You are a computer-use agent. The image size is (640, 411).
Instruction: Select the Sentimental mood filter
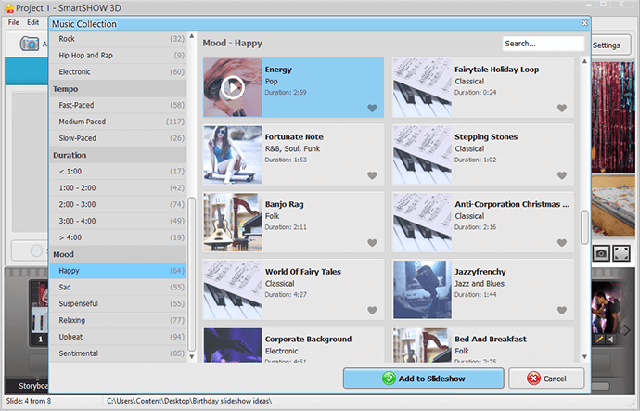[x=118, y=353]
